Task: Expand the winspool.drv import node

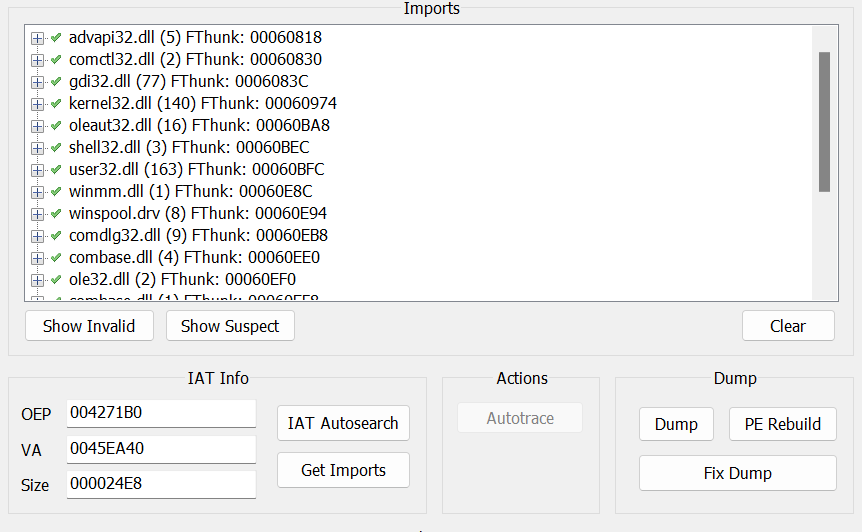Action: click(x=37, y=214)
